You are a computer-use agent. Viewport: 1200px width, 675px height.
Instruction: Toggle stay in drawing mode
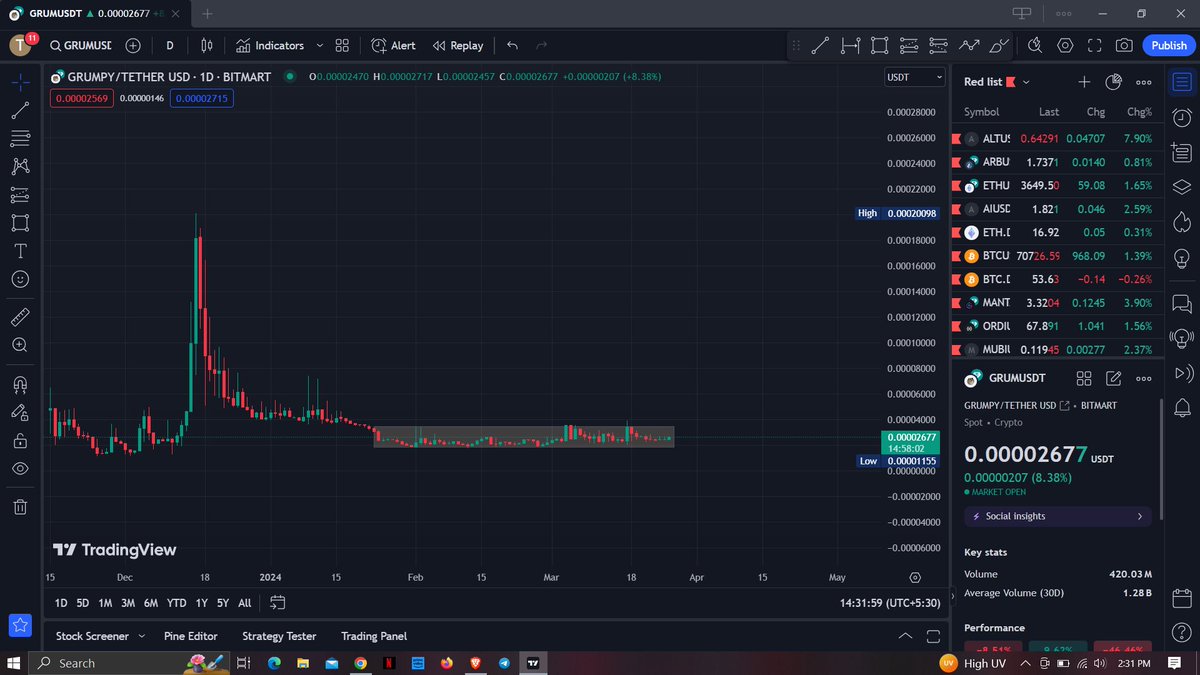[x=20, y=412]
